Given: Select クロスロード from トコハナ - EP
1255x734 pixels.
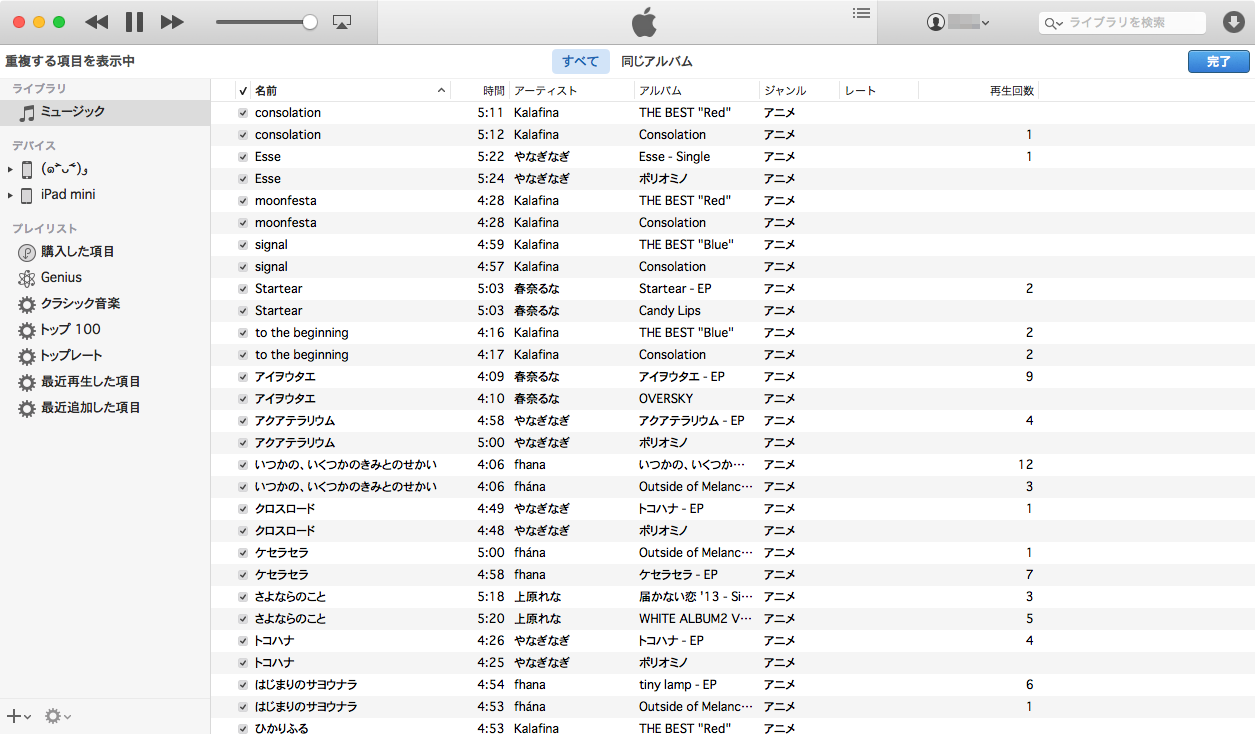Looking at the screenshot, I should tap(732, 509).
